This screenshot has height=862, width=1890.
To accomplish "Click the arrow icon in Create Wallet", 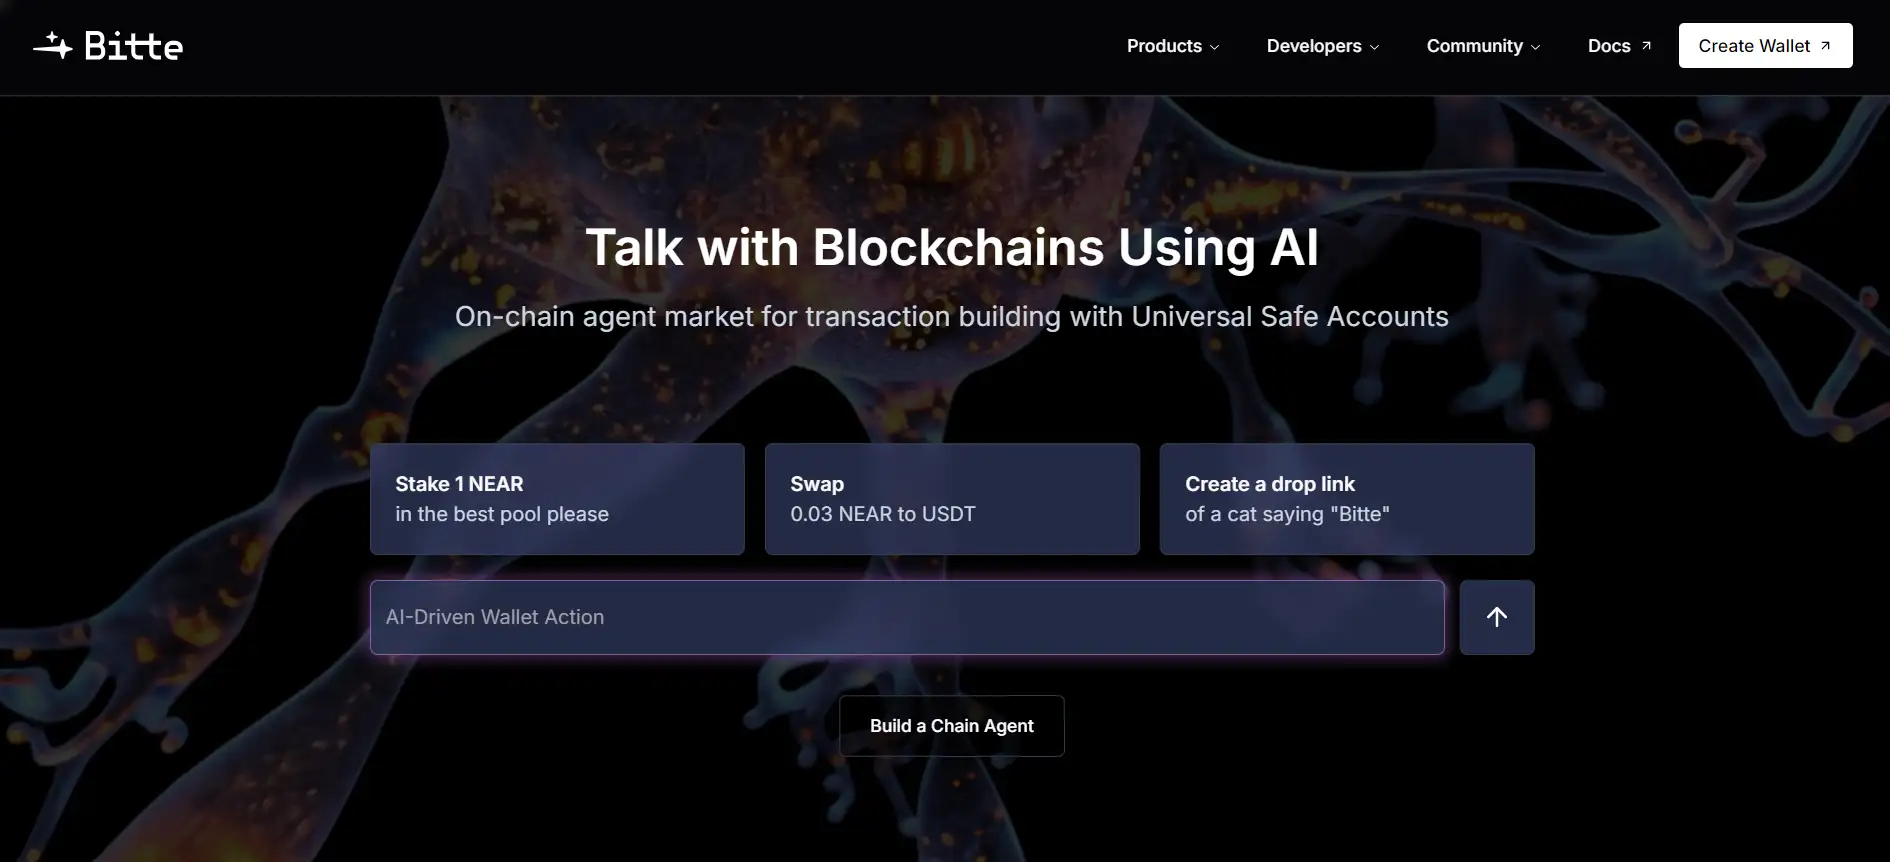I will coord(1825,46).
